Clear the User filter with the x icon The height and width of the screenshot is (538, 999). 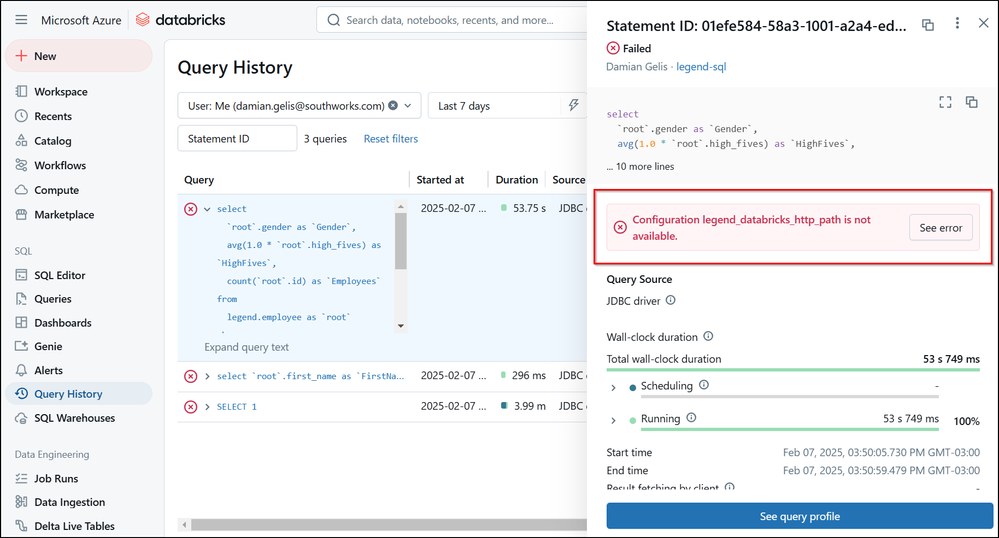tap(393, 106)
